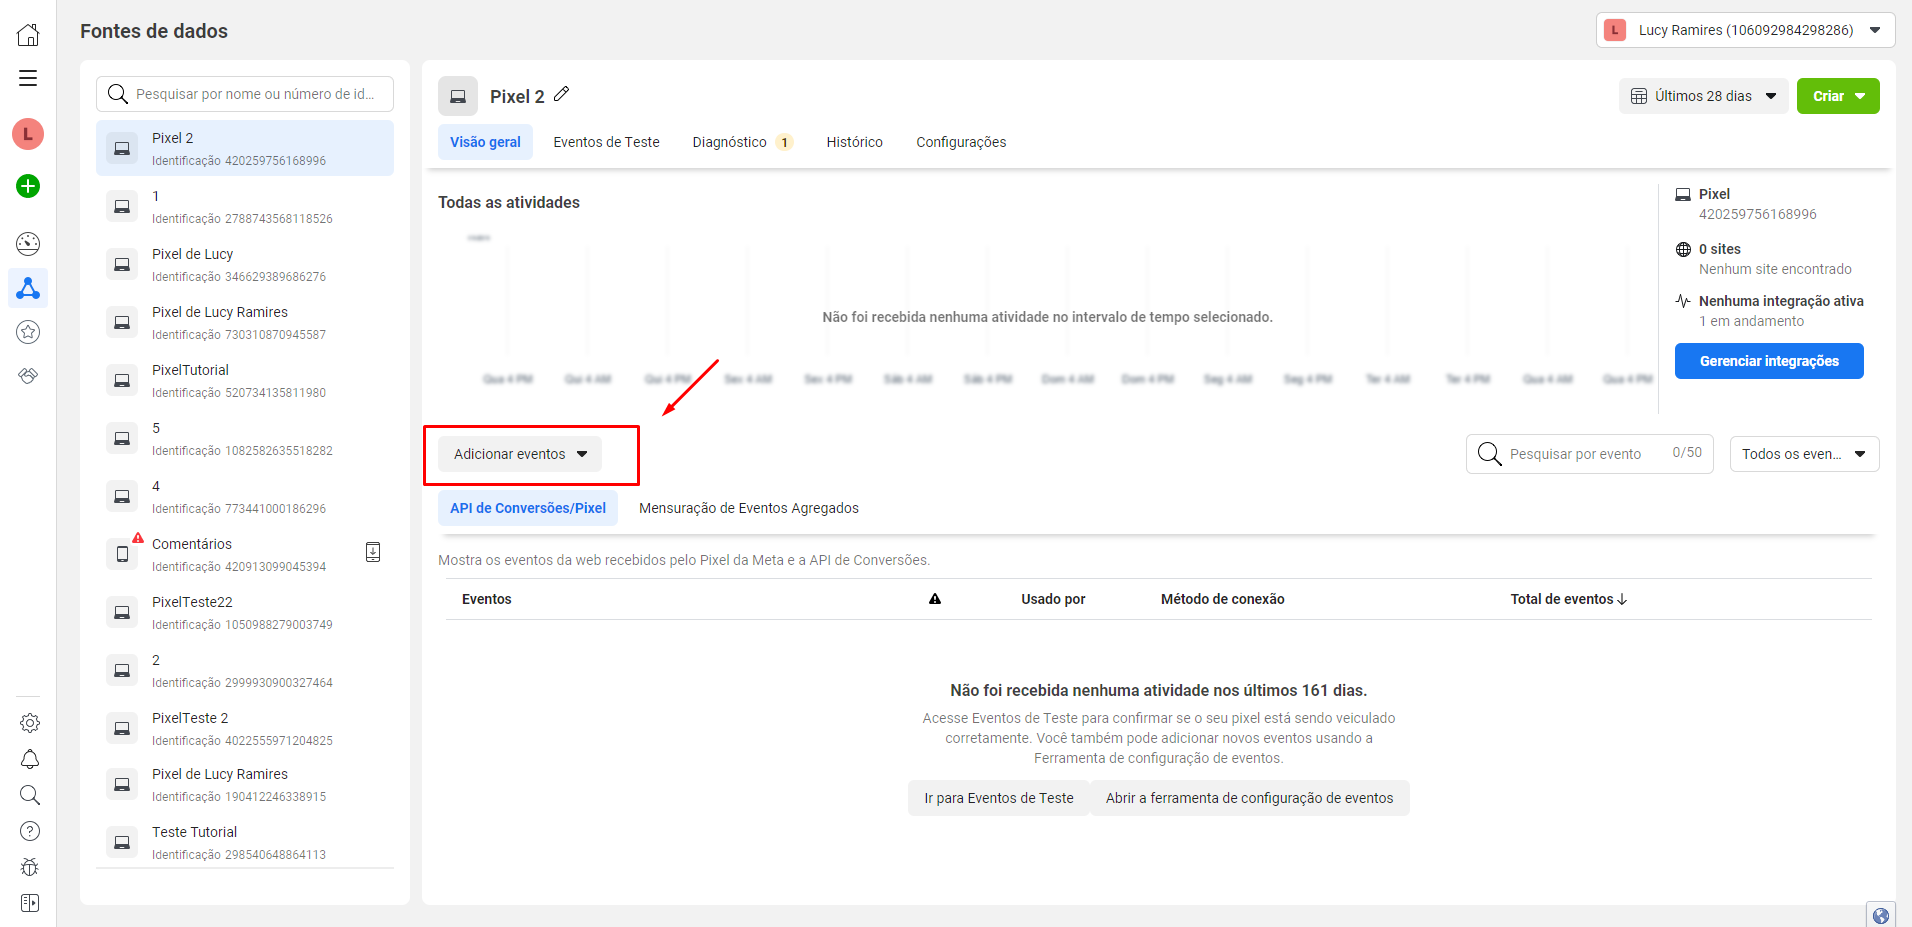Select the API de Conversões/Pixel tab
Screen dimensions: 1912x927
[528, 508]
